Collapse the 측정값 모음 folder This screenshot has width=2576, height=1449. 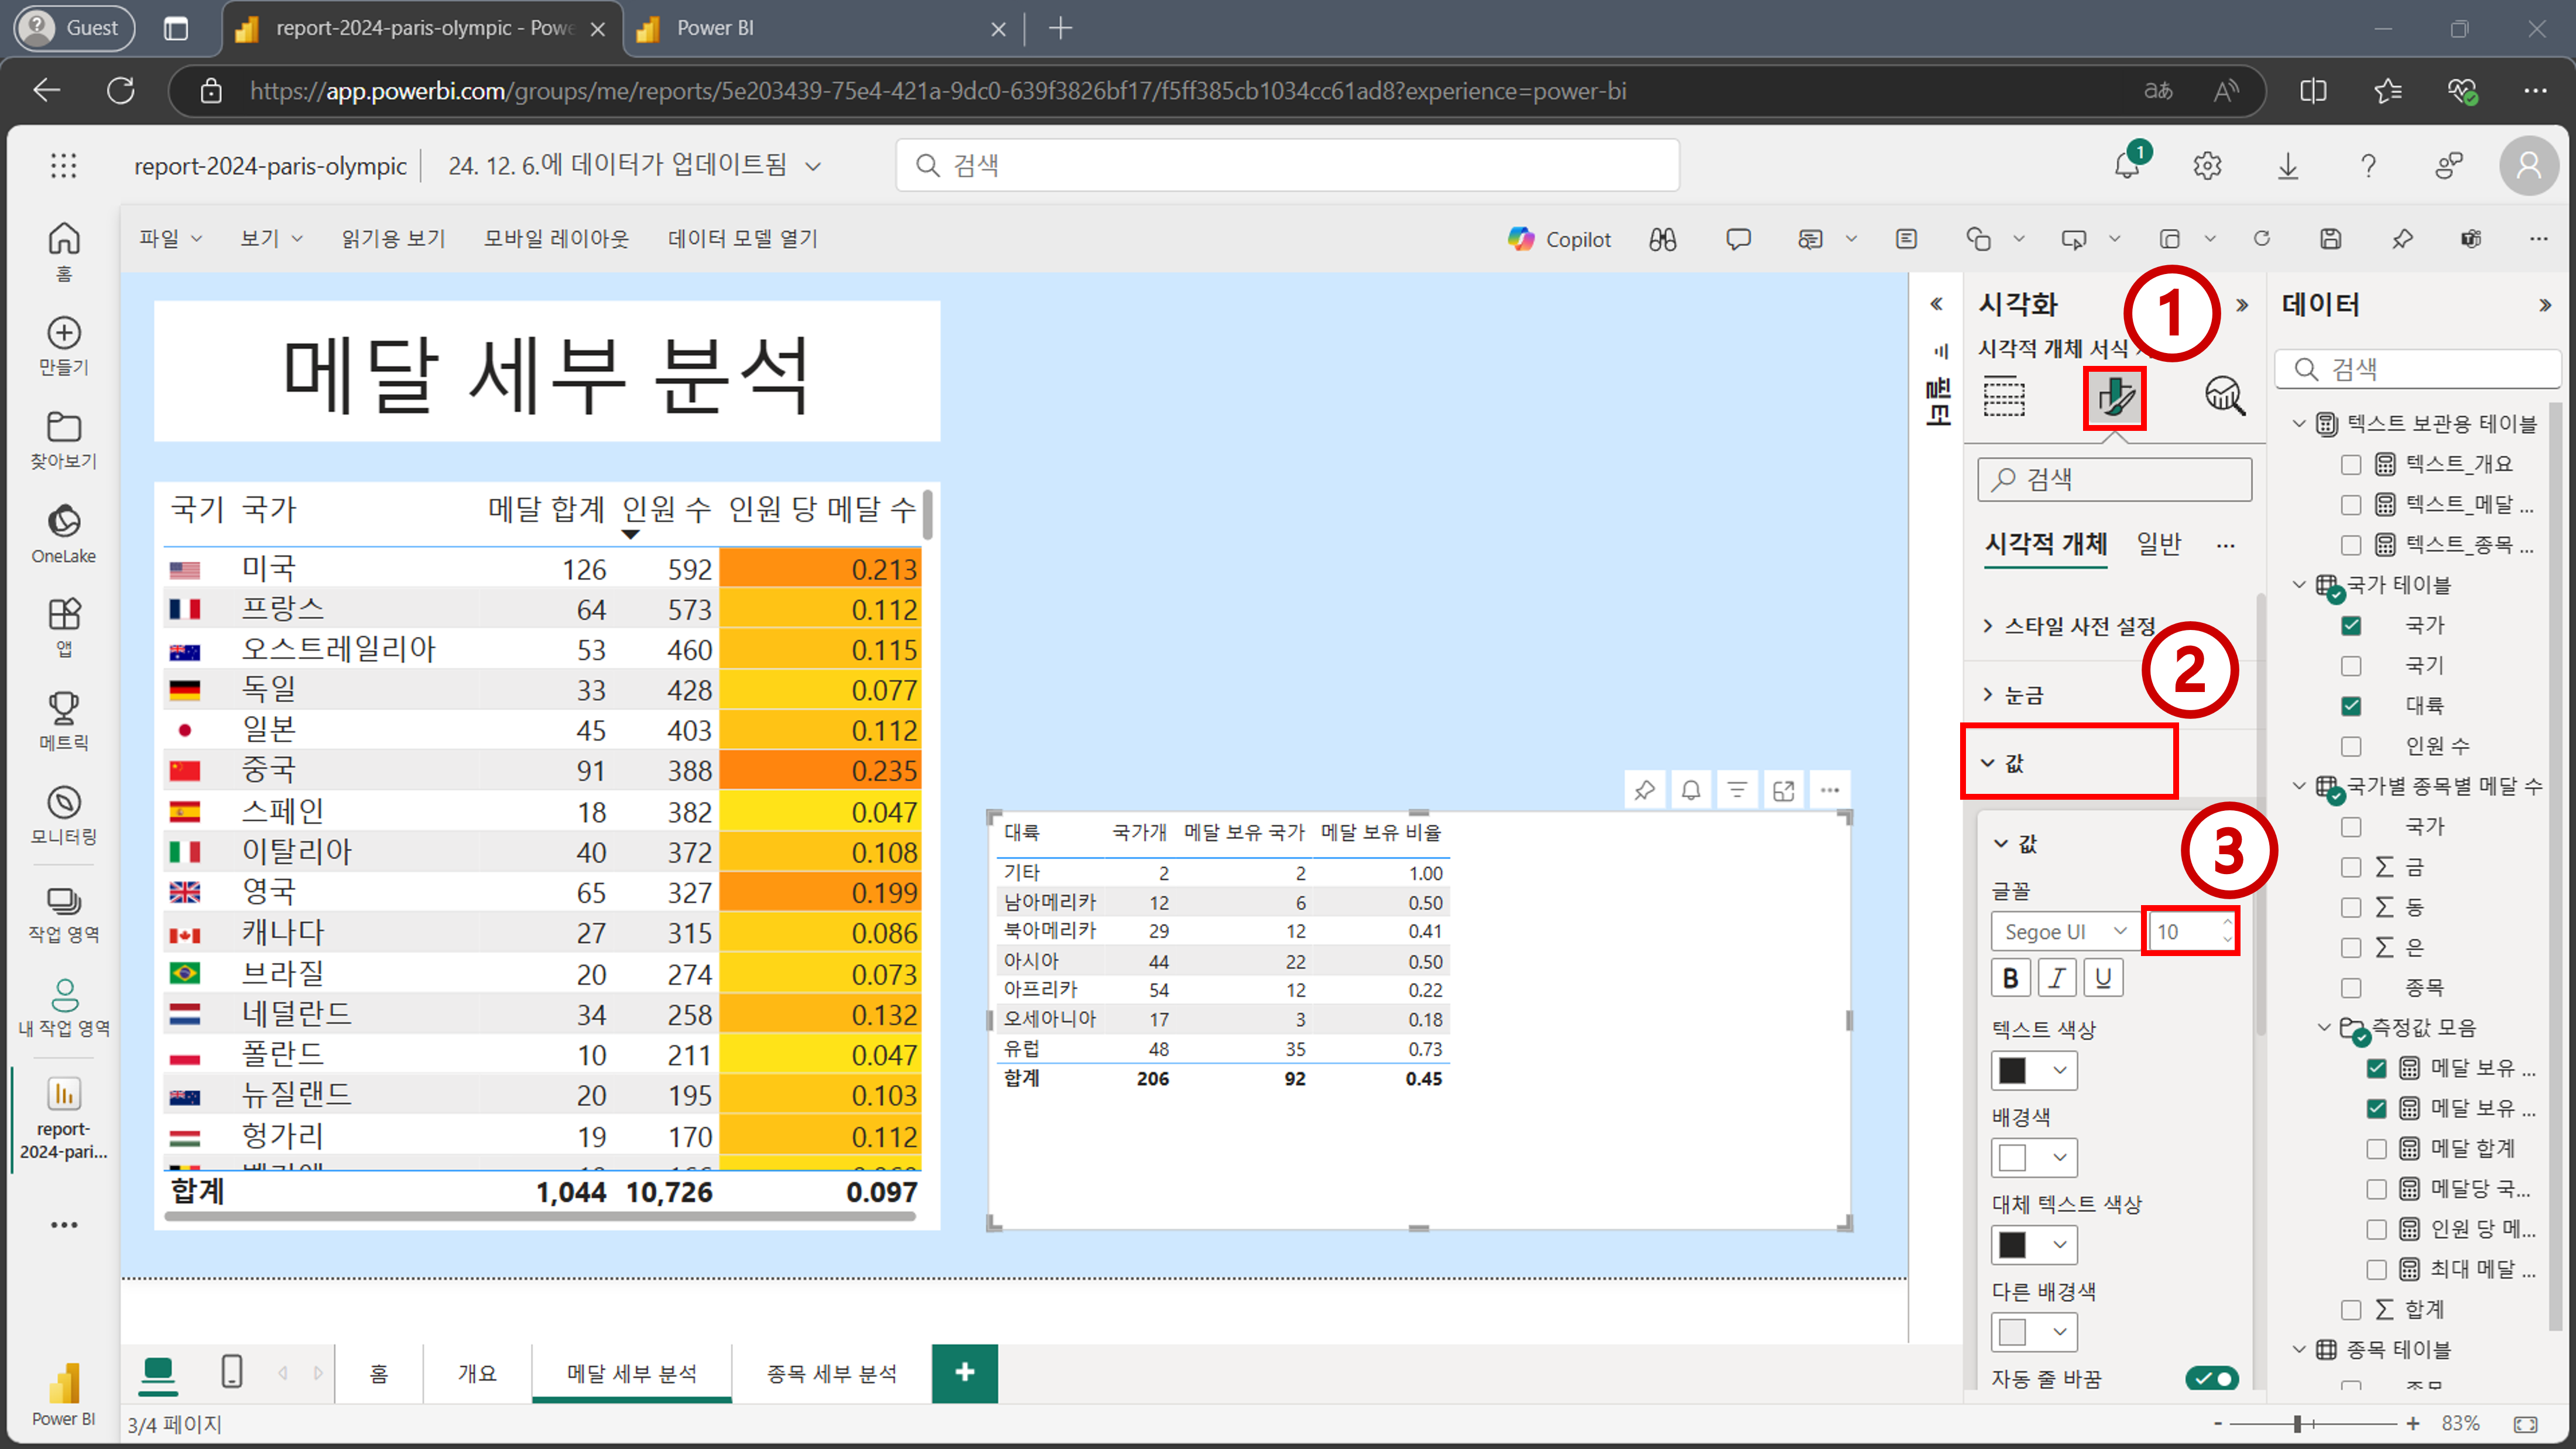pos(2324,1028)
